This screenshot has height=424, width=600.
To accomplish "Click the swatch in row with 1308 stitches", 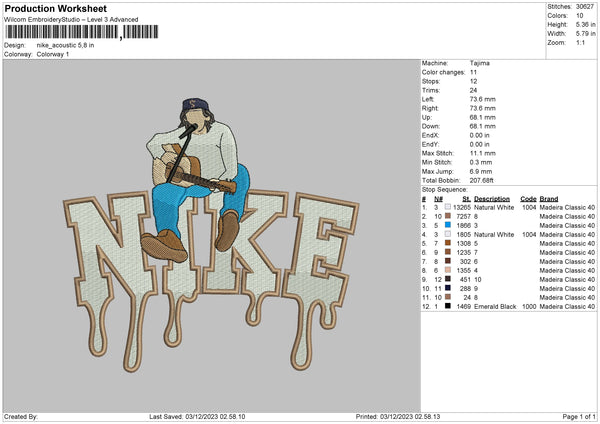I will tap(448, 243).
